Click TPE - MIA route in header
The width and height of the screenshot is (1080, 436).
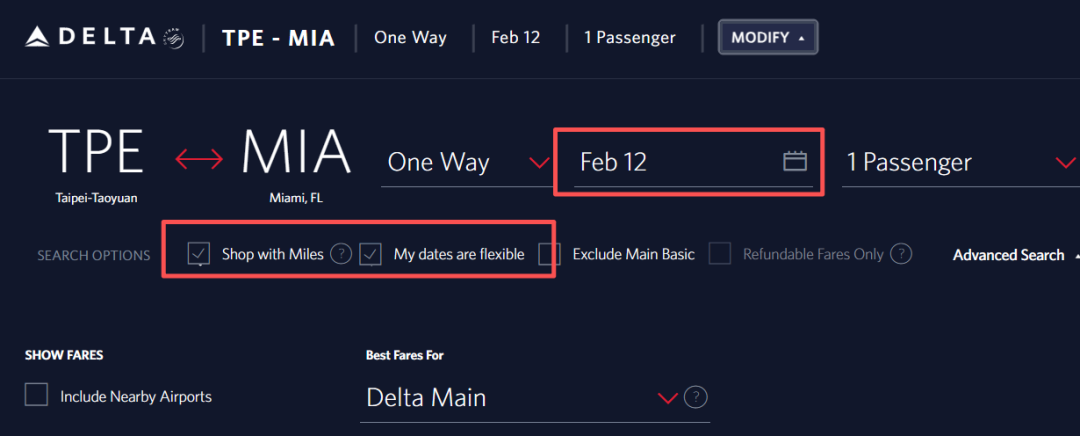(277, 38)
